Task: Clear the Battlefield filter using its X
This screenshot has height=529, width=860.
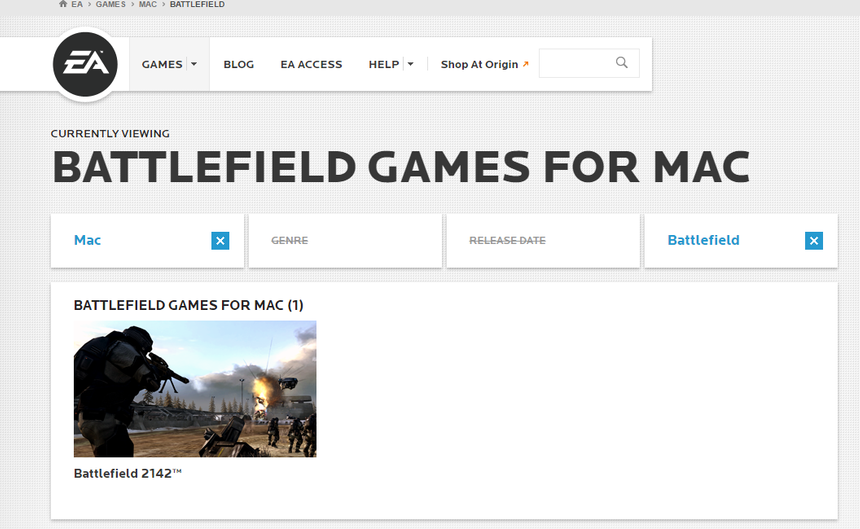Action: [x=814, y=241]
